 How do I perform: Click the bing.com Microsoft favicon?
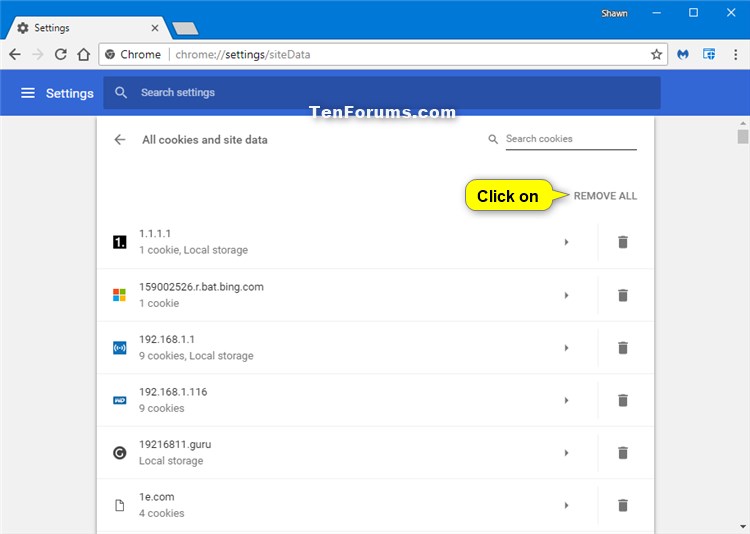click(120, 295)
